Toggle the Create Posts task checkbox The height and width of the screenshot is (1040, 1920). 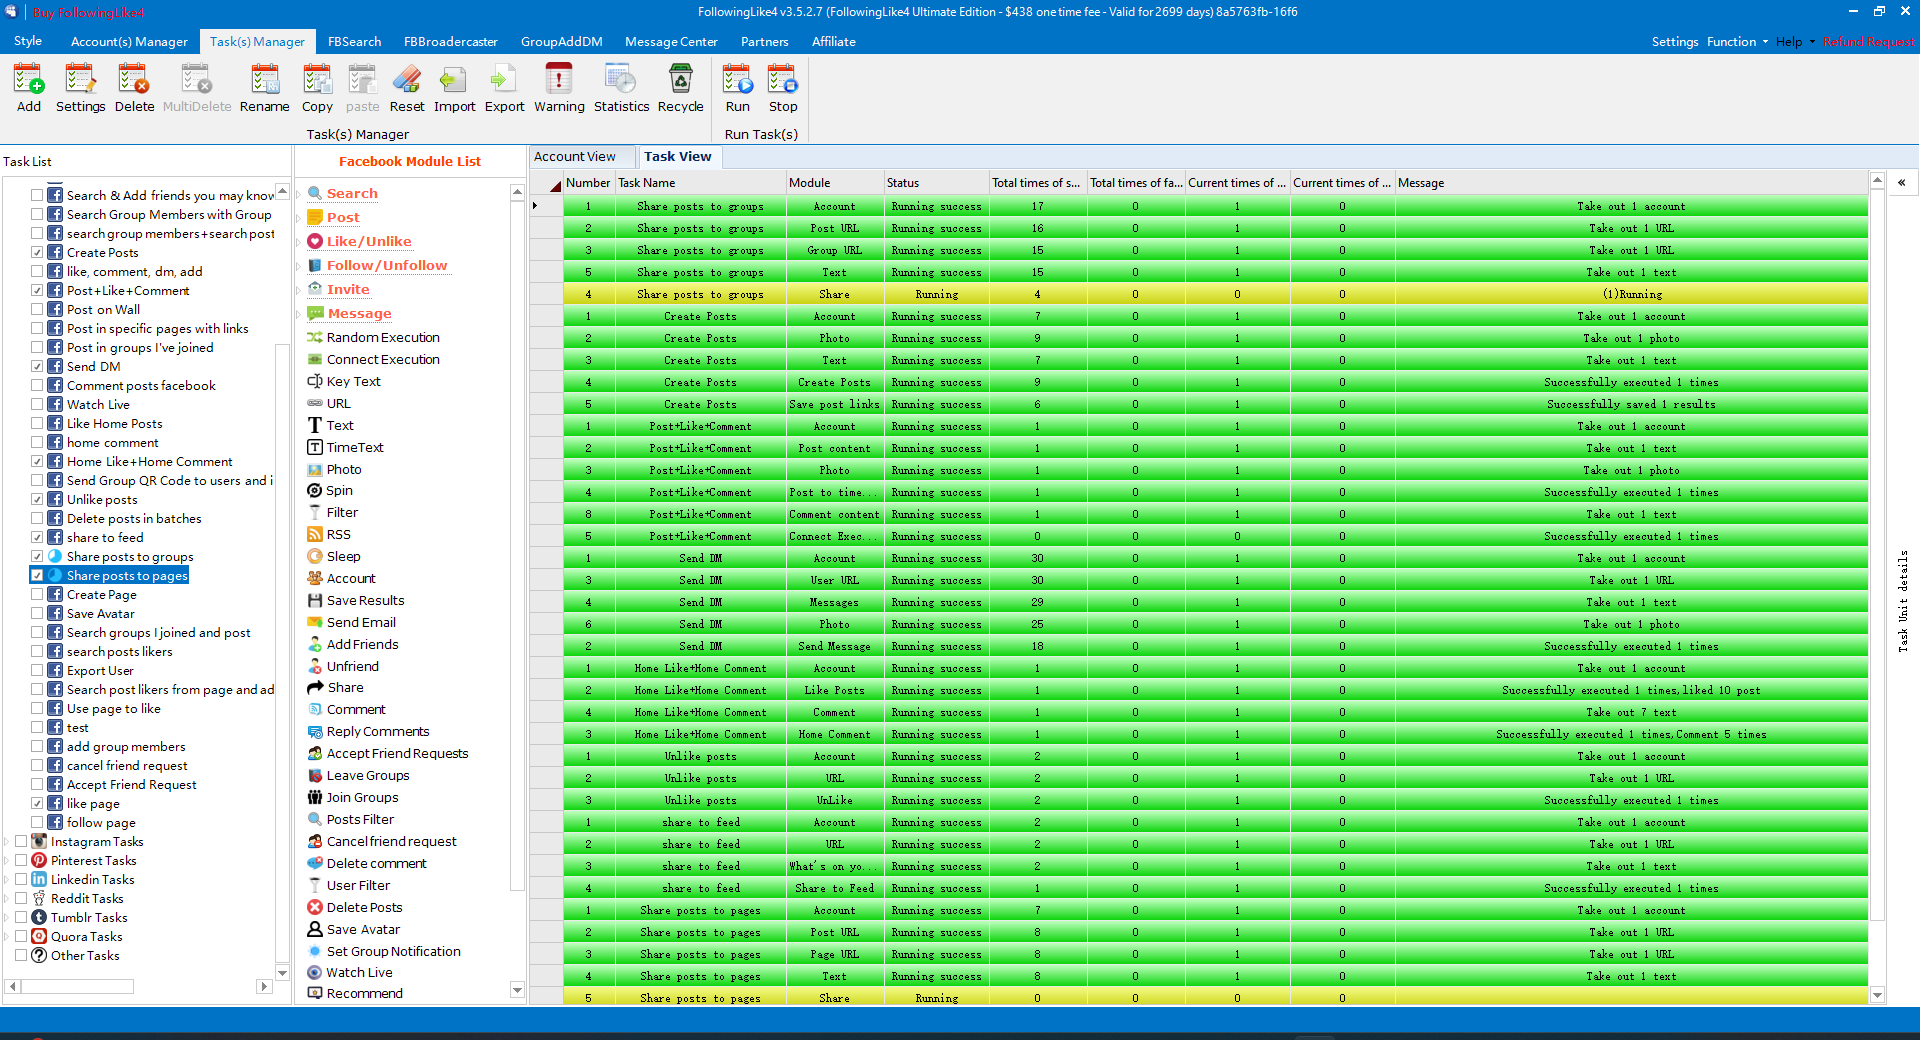(x=37, y=253)
